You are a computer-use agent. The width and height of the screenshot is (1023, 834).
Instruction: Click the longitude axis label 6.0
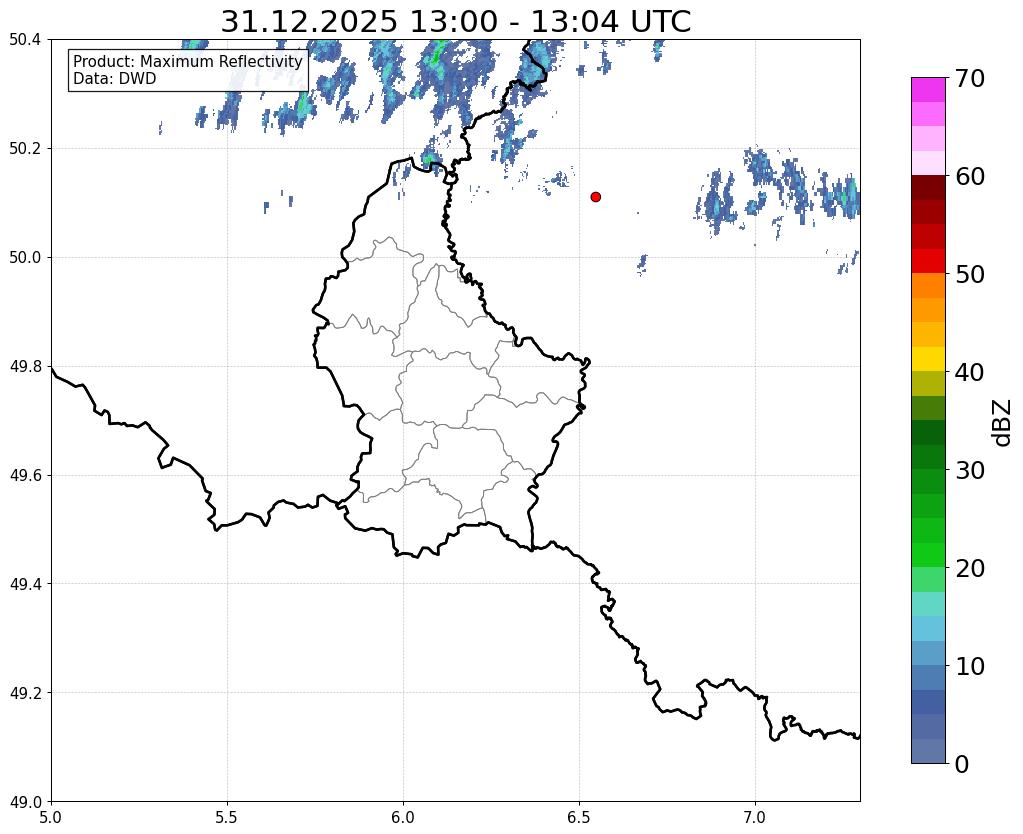(x=403, y=818)
